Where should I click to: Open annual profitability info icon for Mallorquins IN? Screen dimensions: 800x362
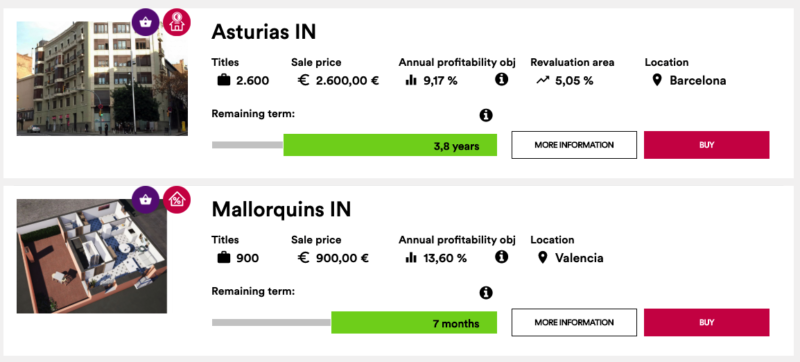click(502, 256)
